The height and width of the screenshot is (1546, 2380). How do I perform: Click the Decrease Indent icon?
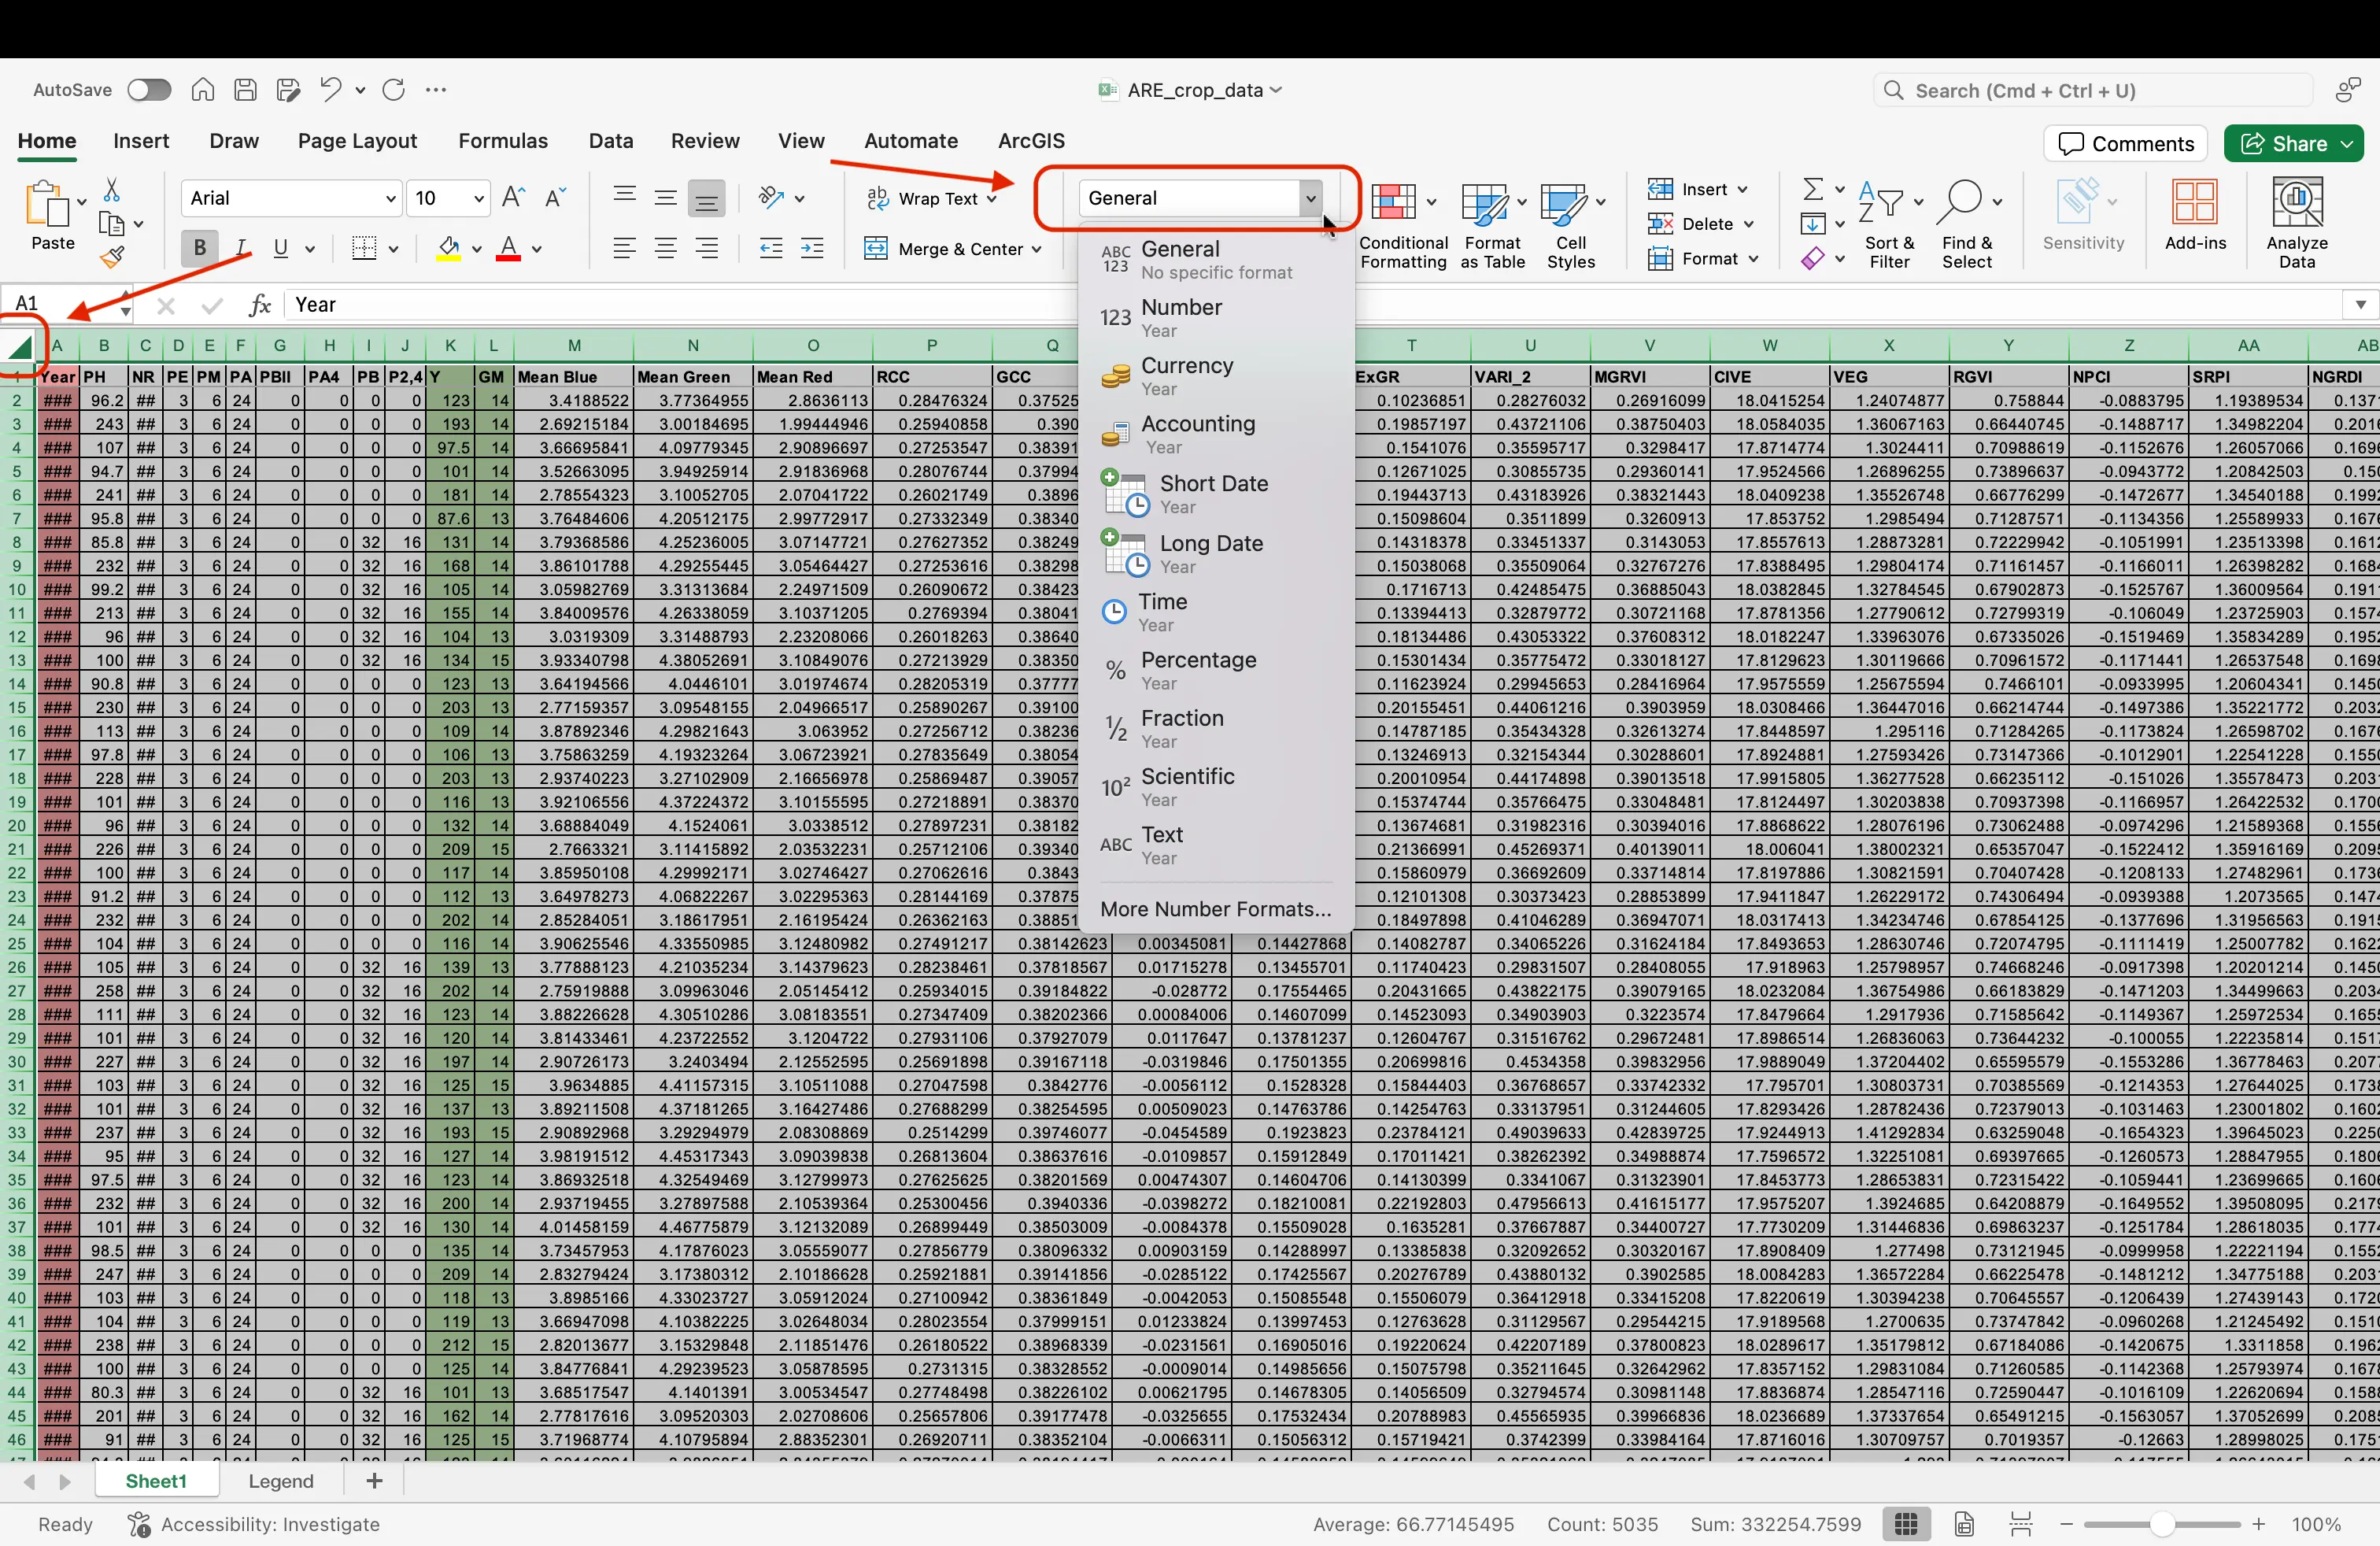(x=770, y=248)
